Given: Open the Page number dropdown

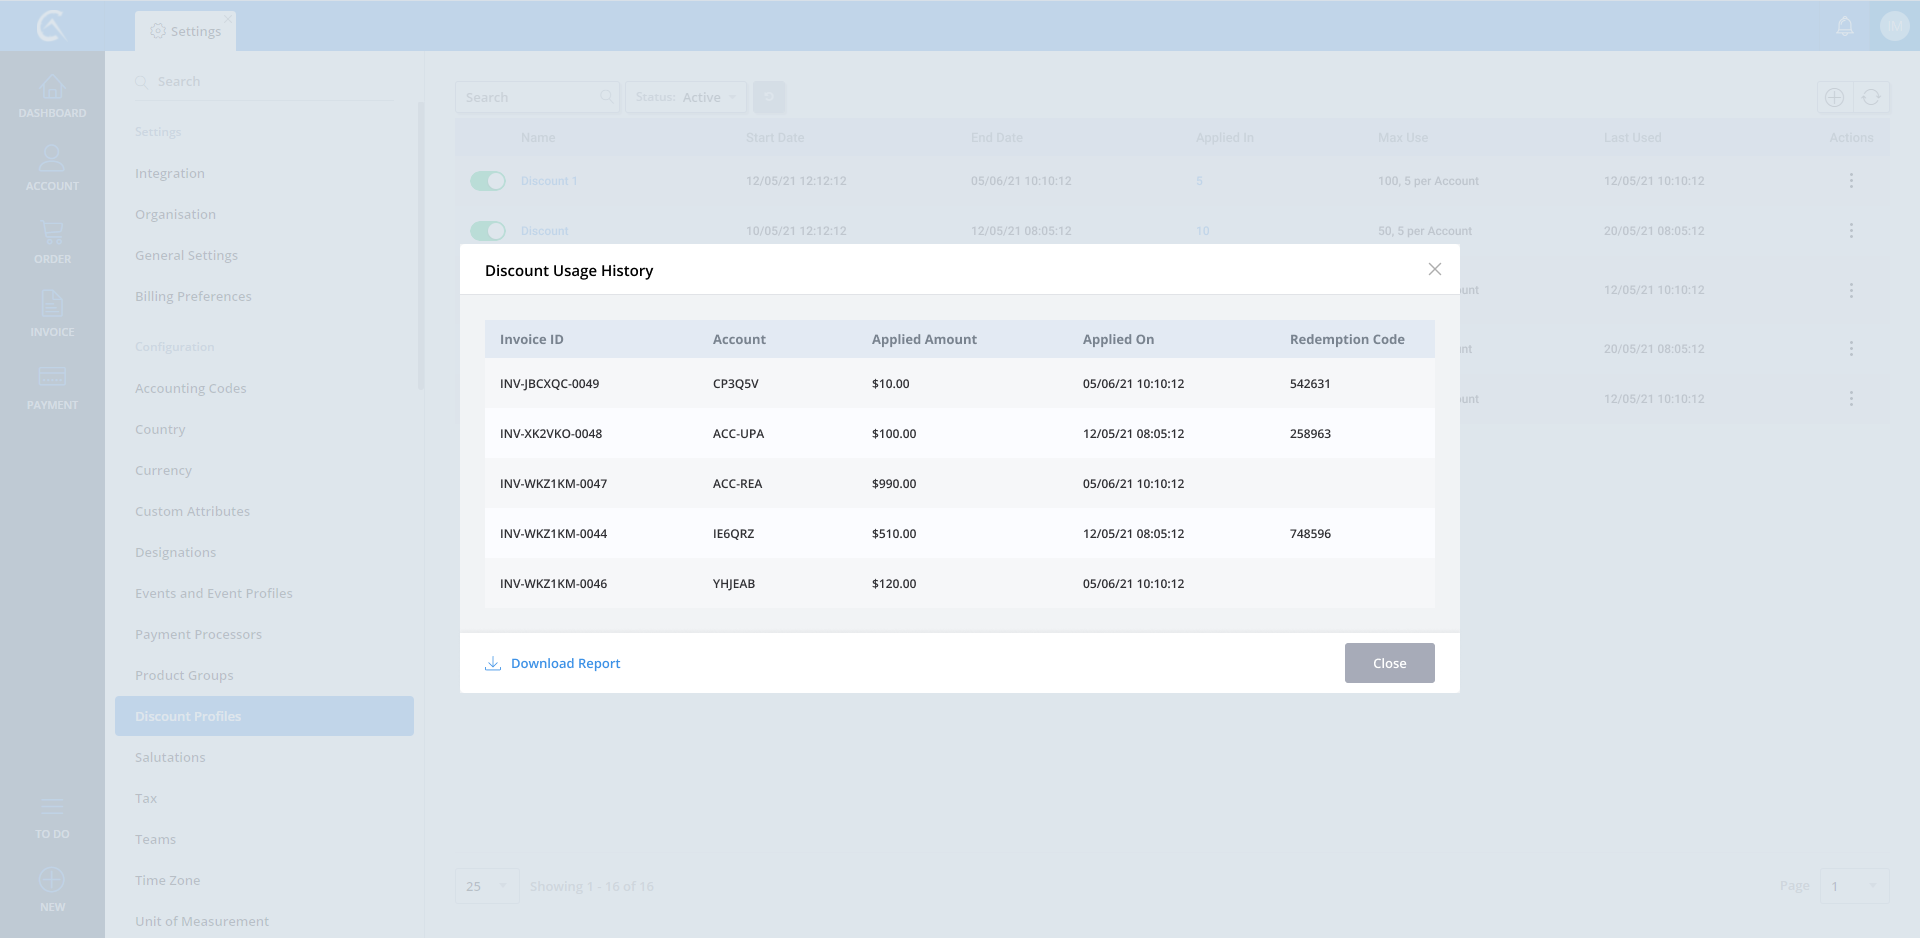Looking at the screenshot, I should [1853, 886].
